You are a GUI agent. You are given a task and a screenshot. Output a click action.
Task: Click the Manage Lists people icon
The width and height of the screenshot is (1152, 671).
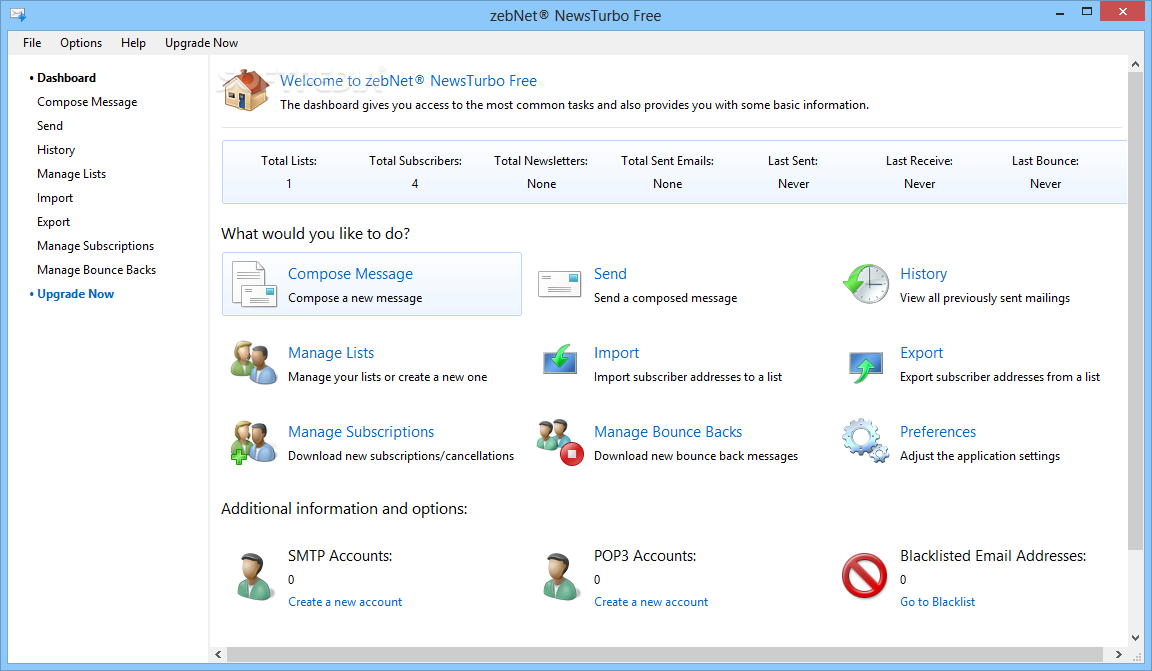tap(253, 362)
